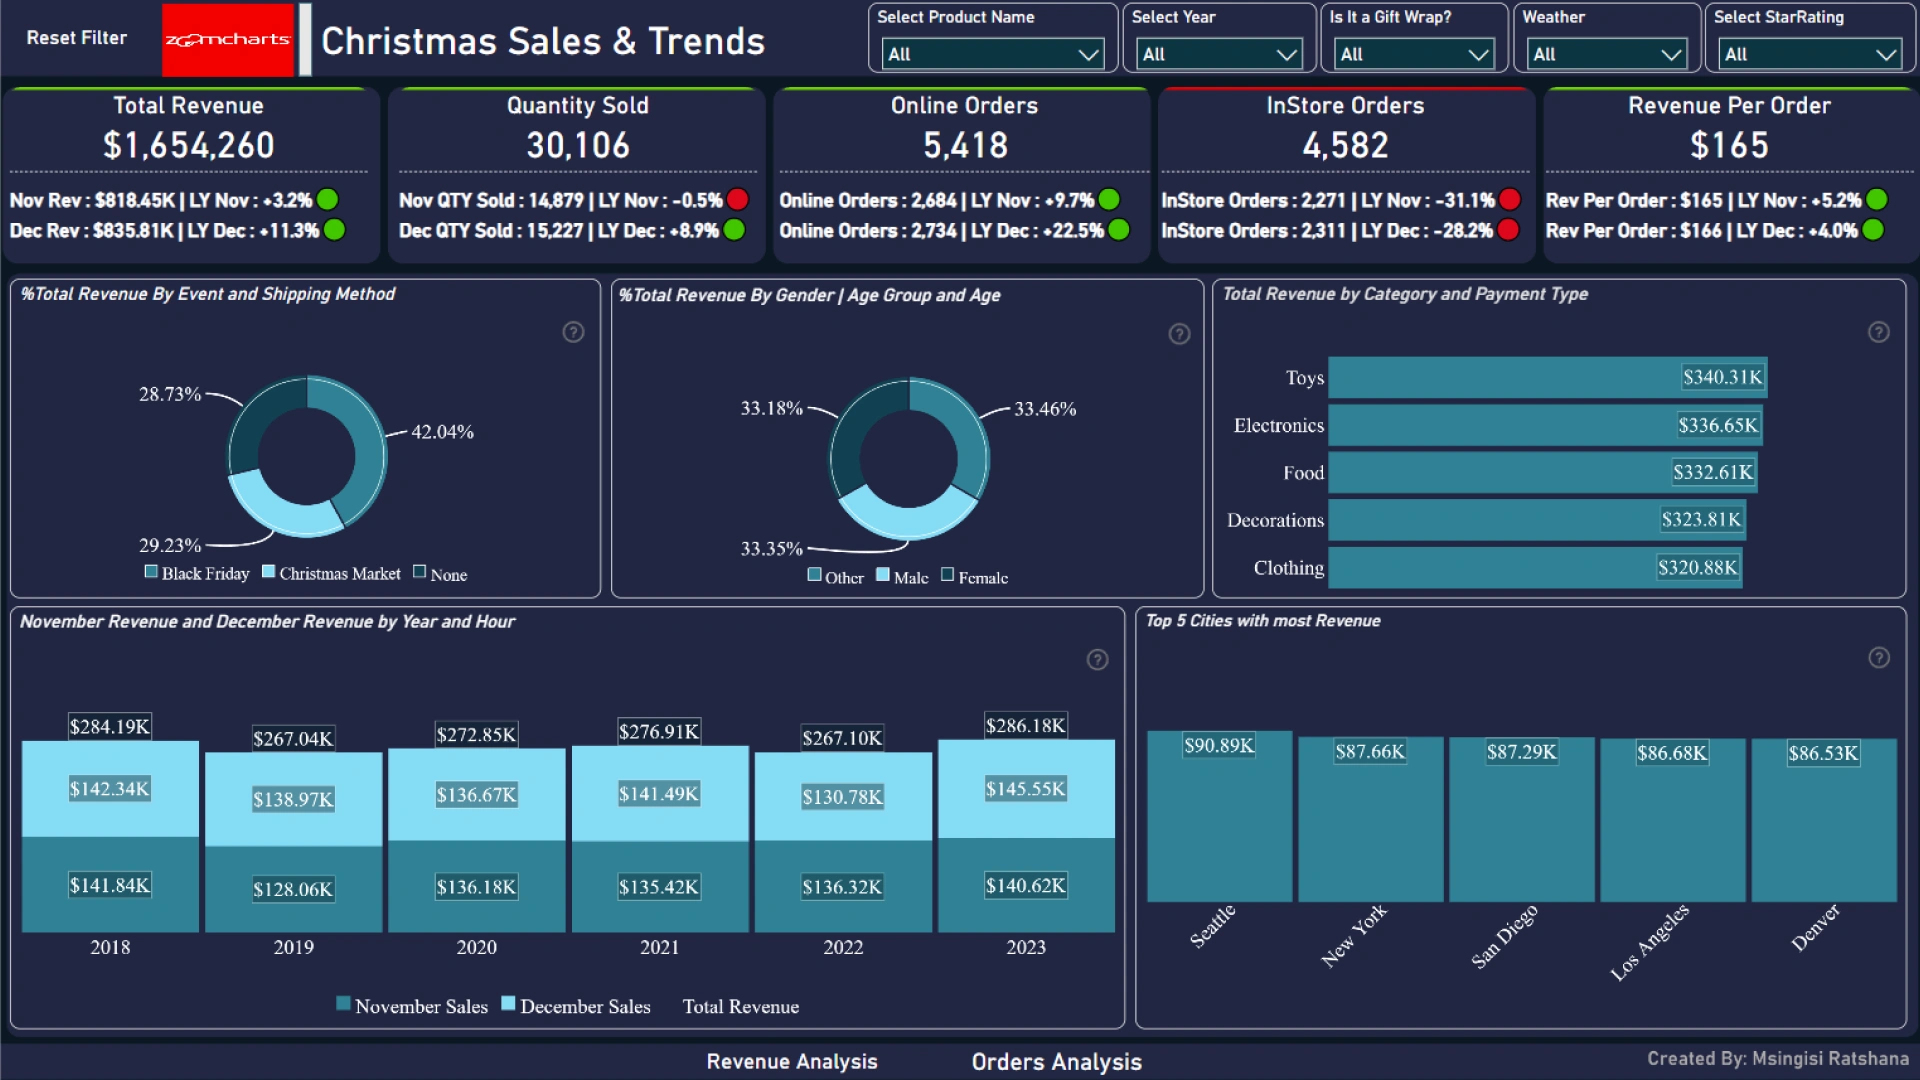Open the Select Year dropdown
Image resolution: width=1920 pixels, height=1080 pixels.
[x=1219, y=54]
